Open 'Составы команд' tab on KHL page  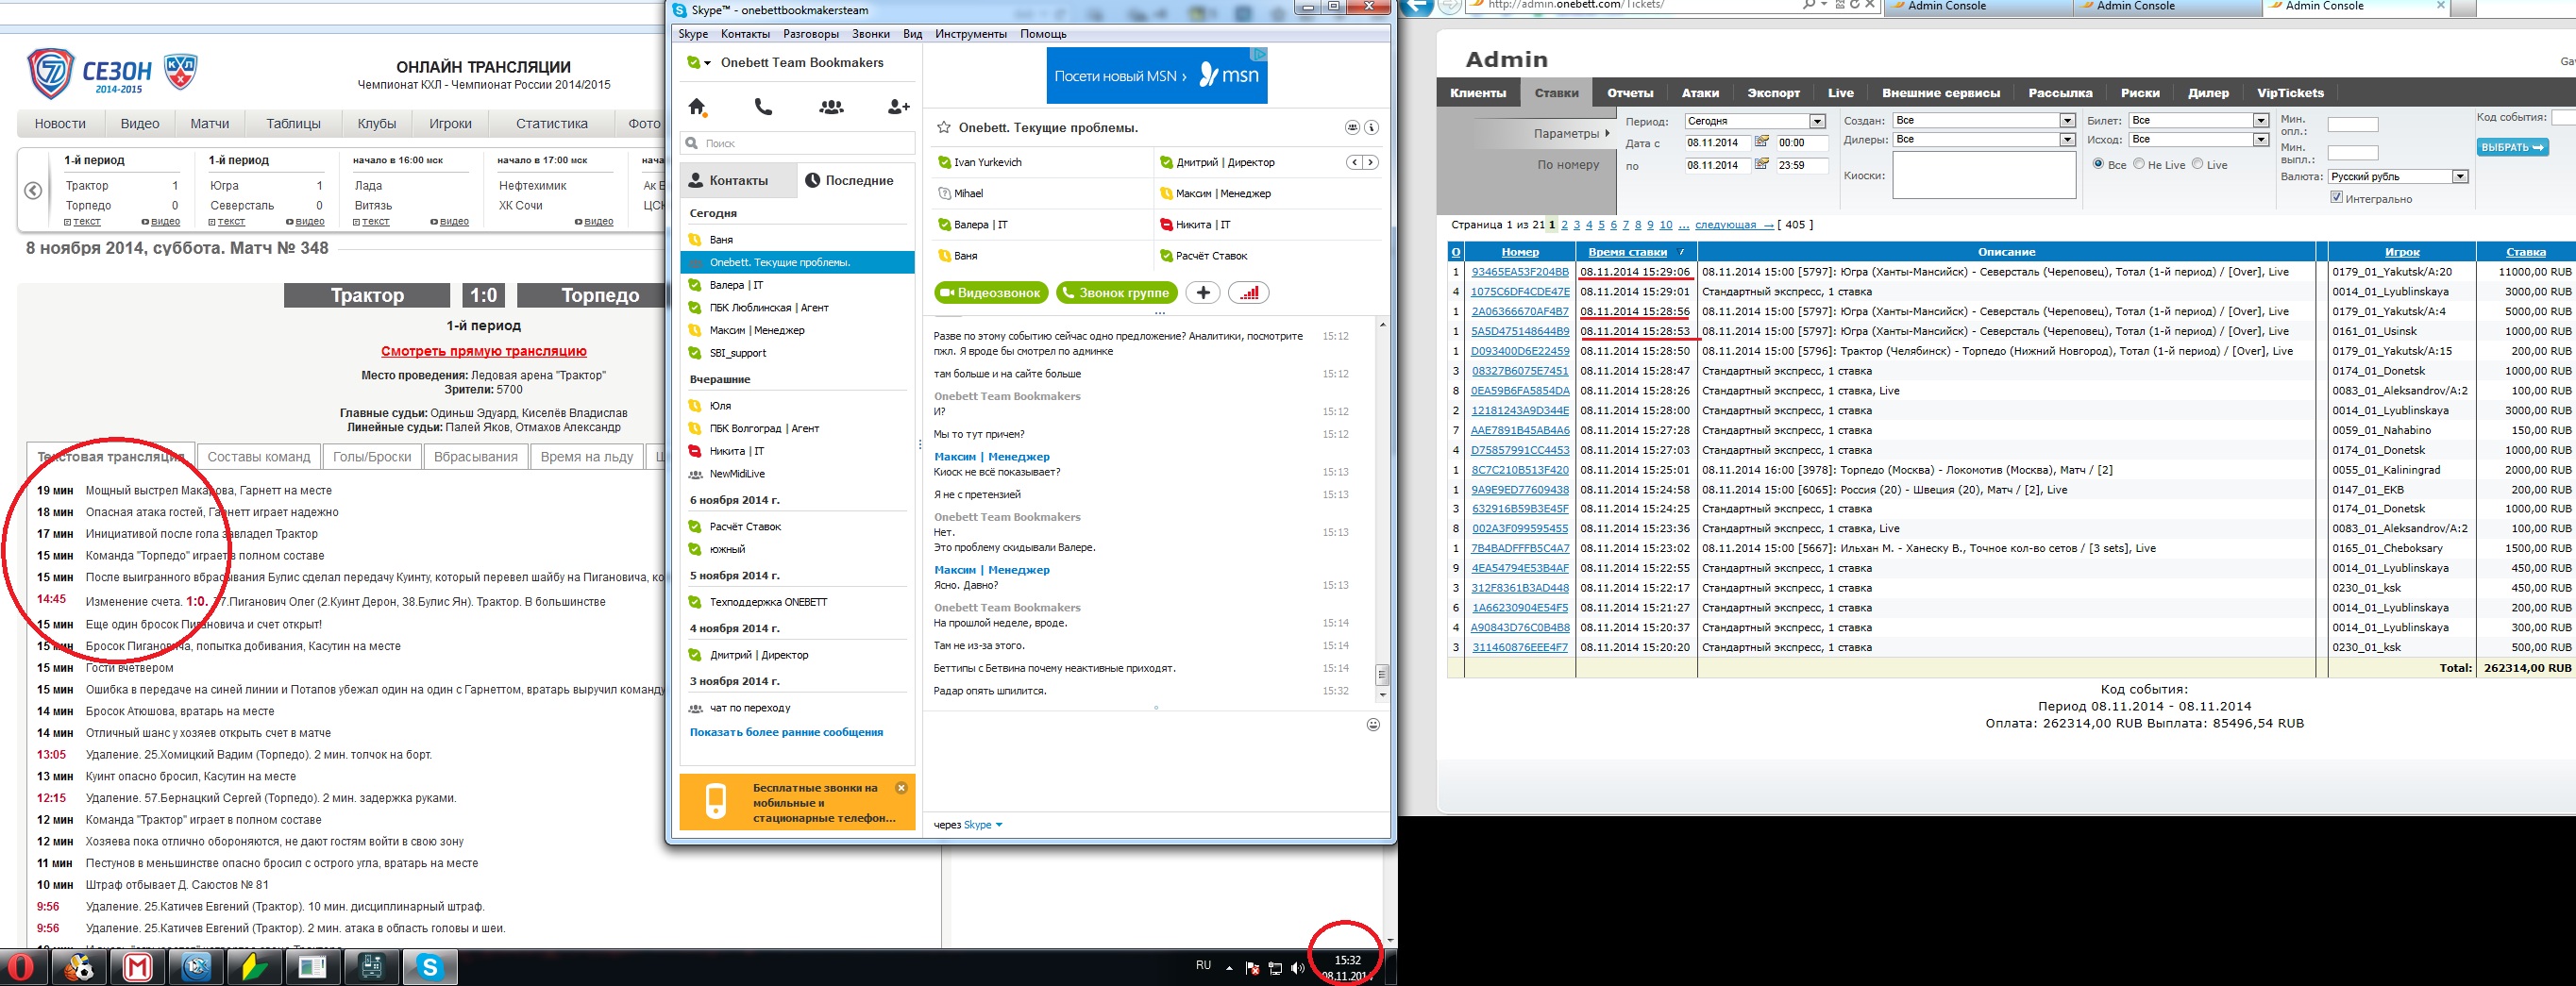pyautogui.click(x=259, y=457)
